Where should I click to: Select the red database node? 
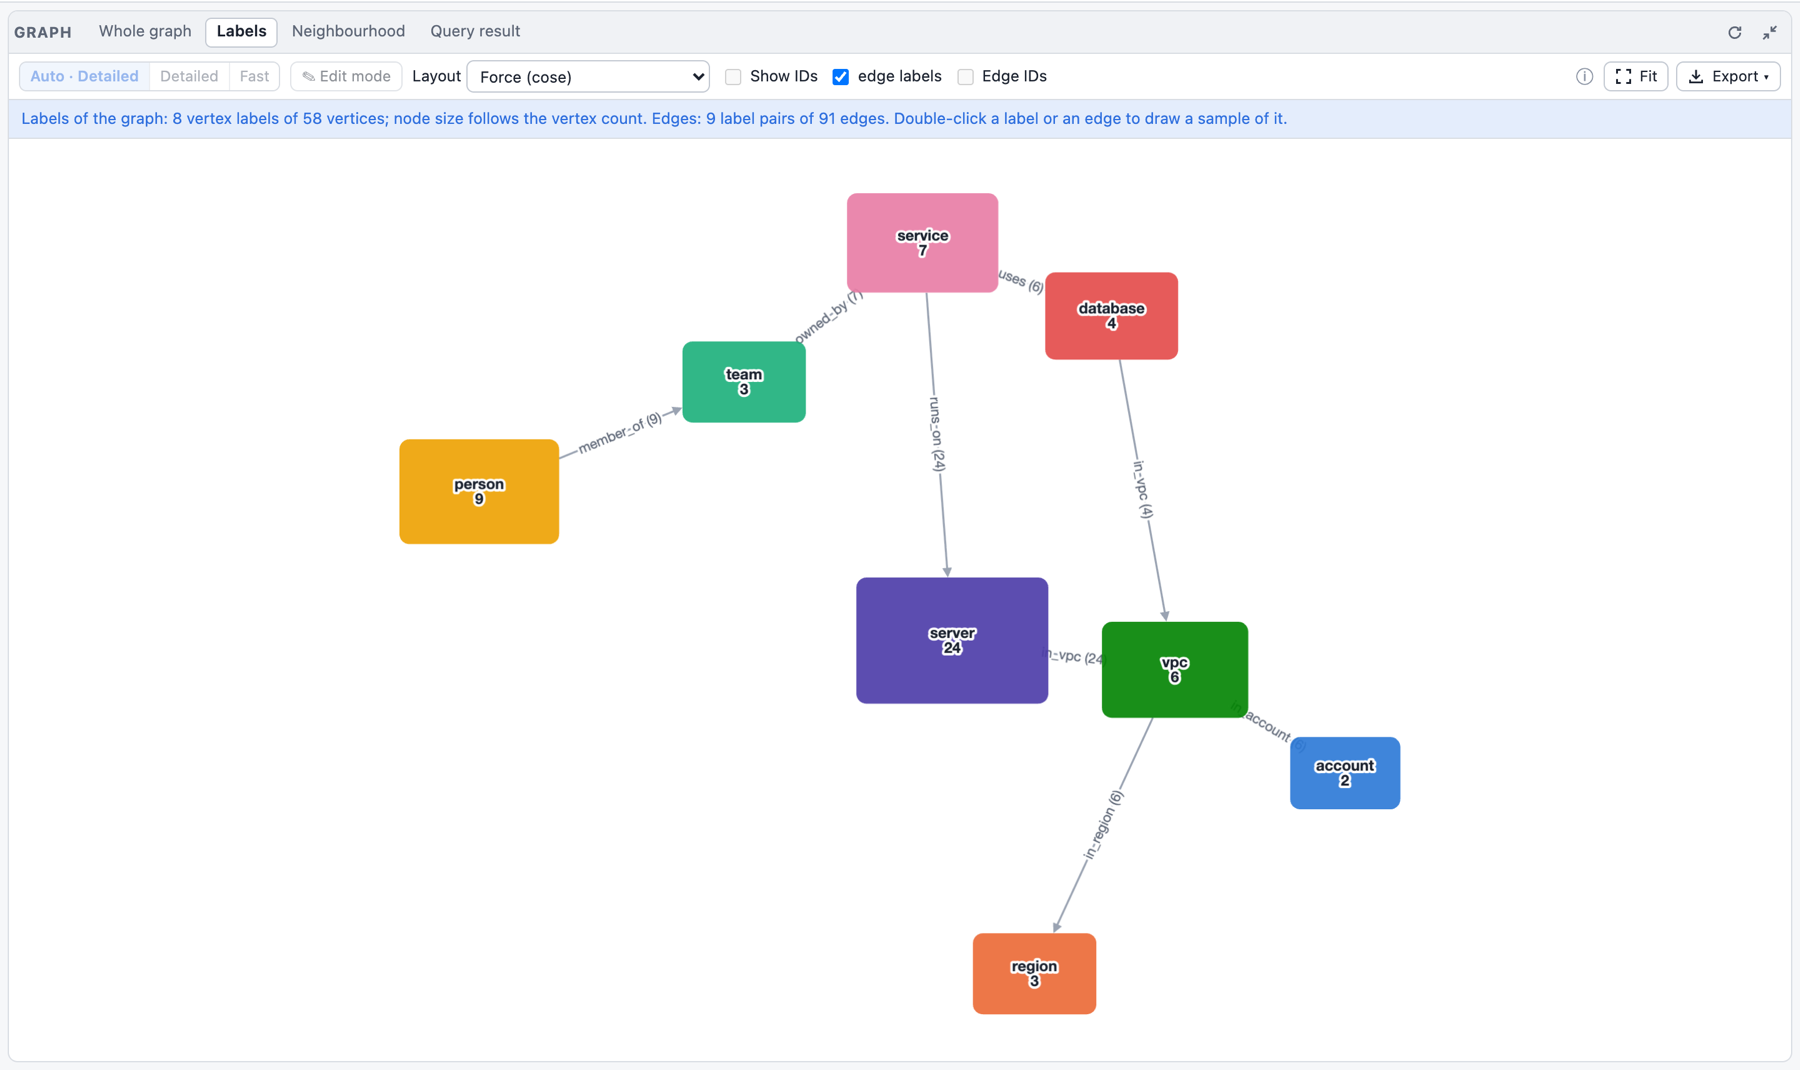pos(1111,316)
